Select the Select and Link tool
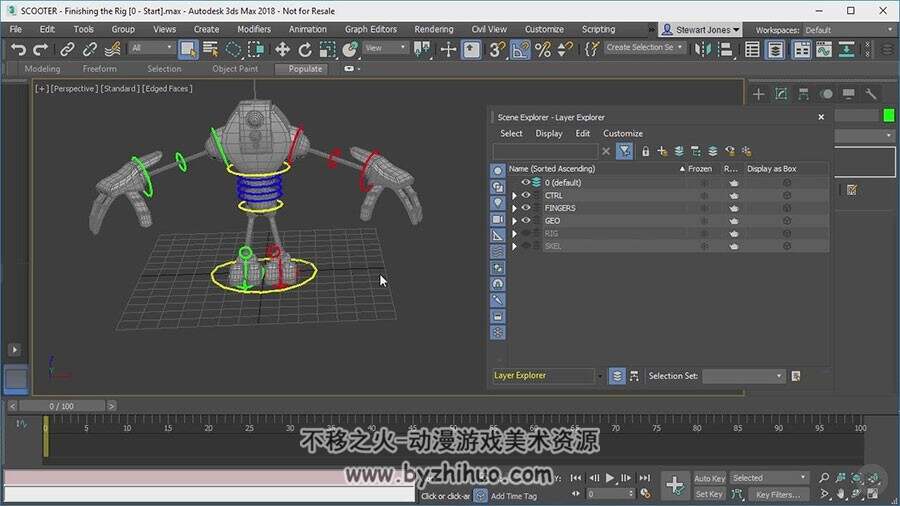The width and height of the screenshot is (900, 506). tap(67, 49)
